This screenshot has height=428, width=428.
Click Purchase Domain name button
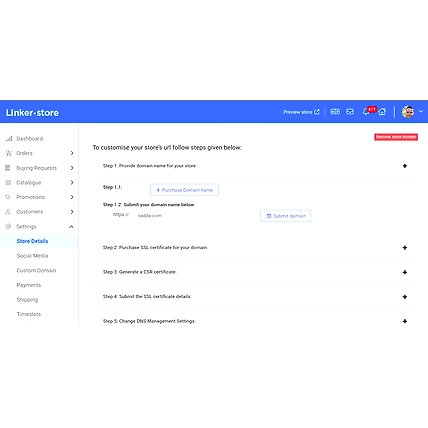pyautogui.click(x=184, y=190)
